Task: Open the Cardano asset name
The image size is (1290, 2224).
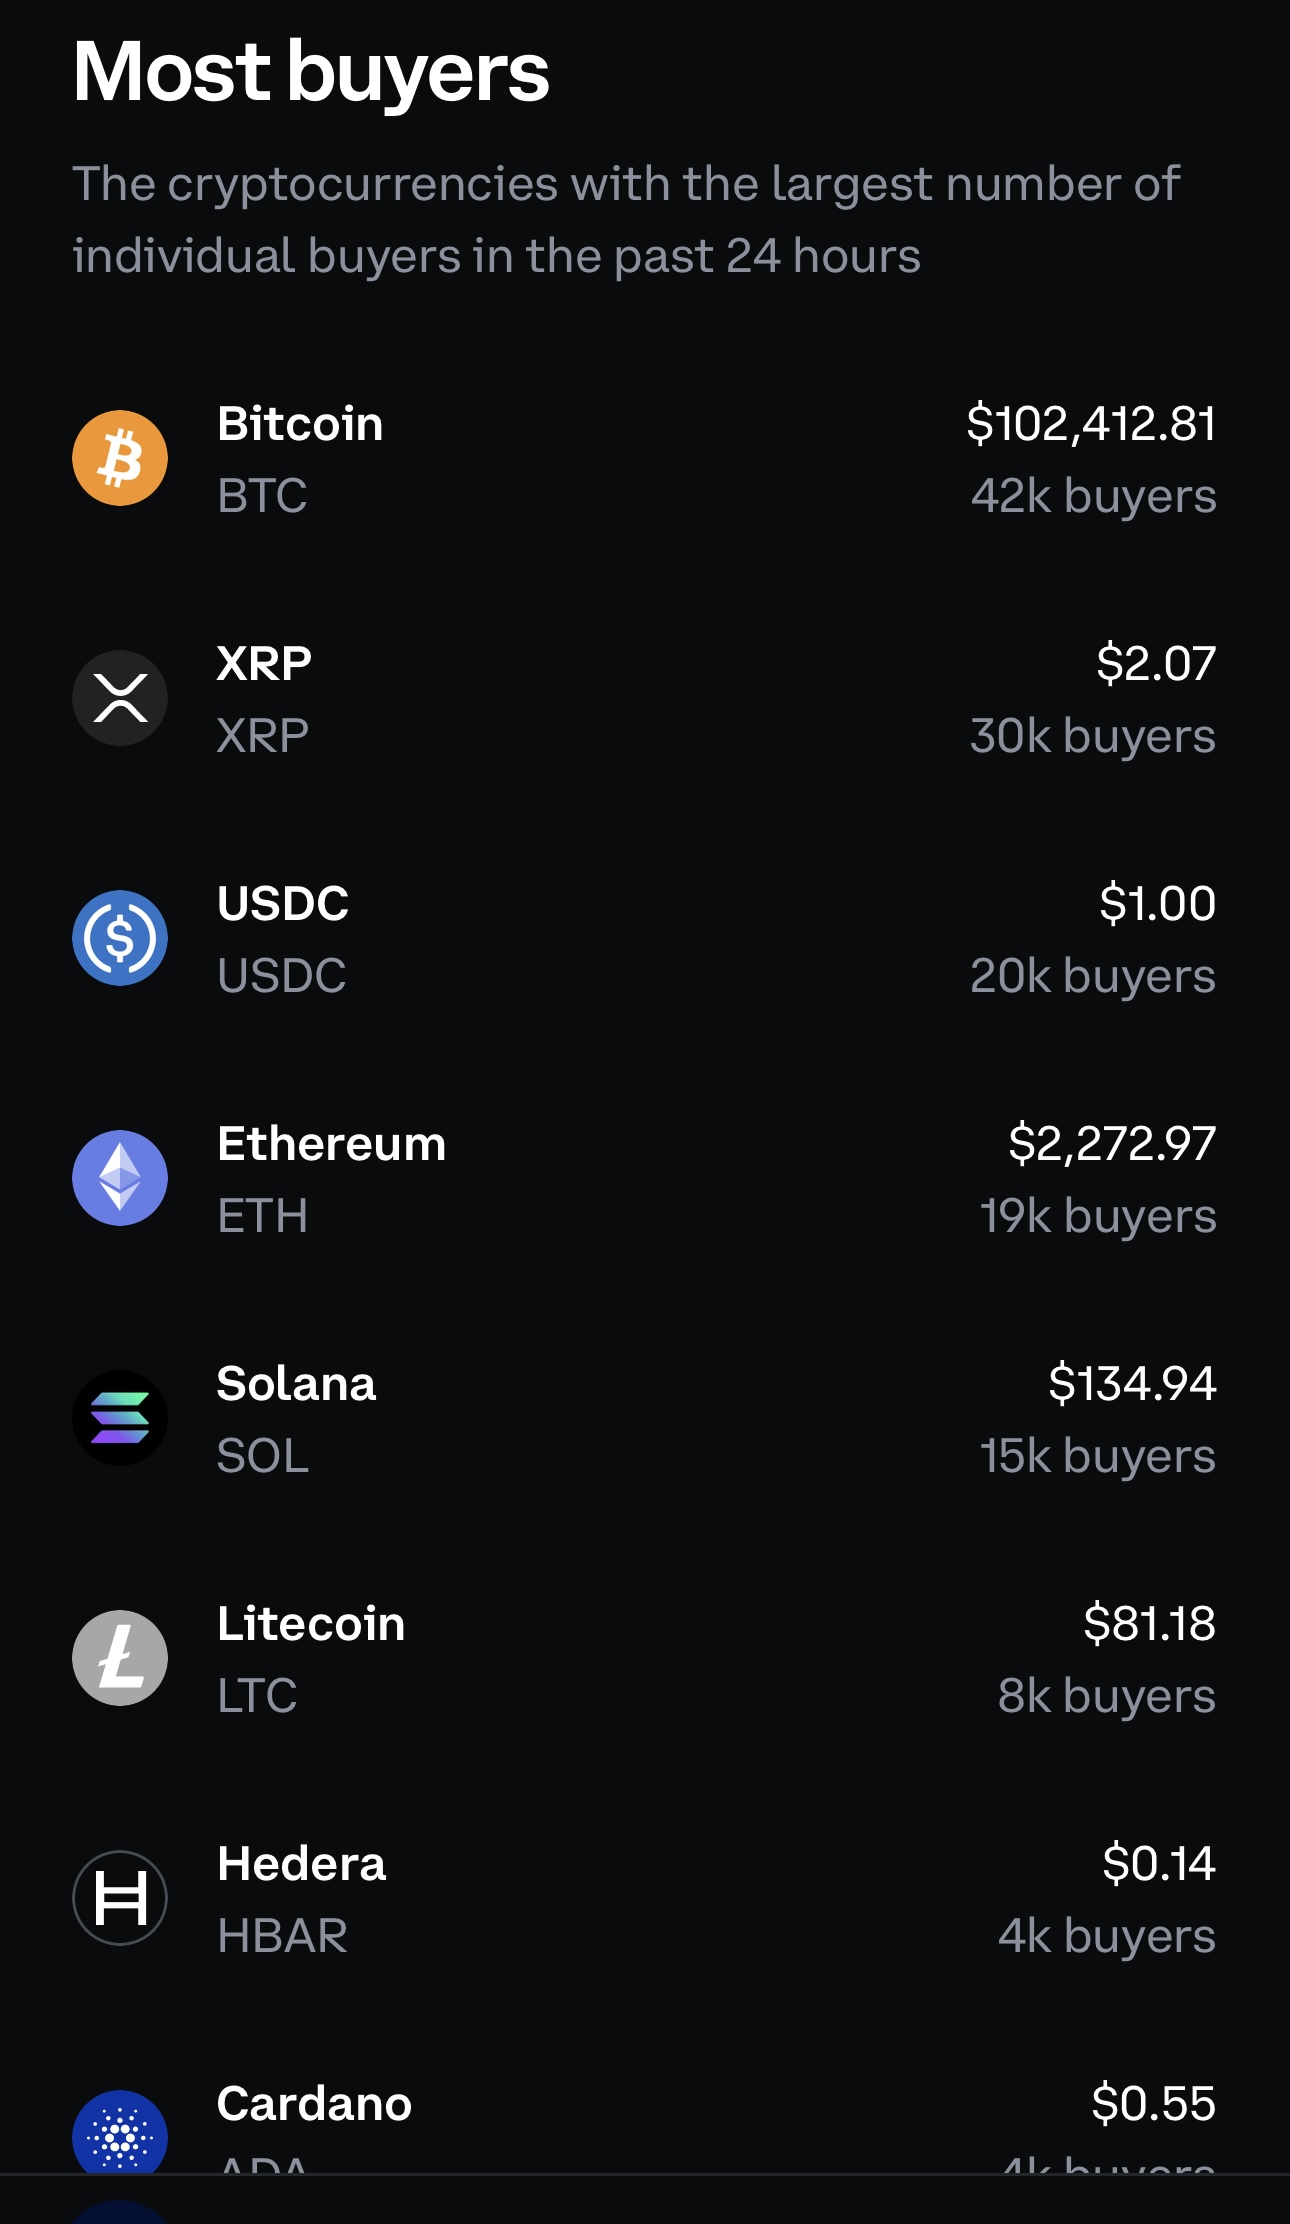Action: click(314, 2104)
